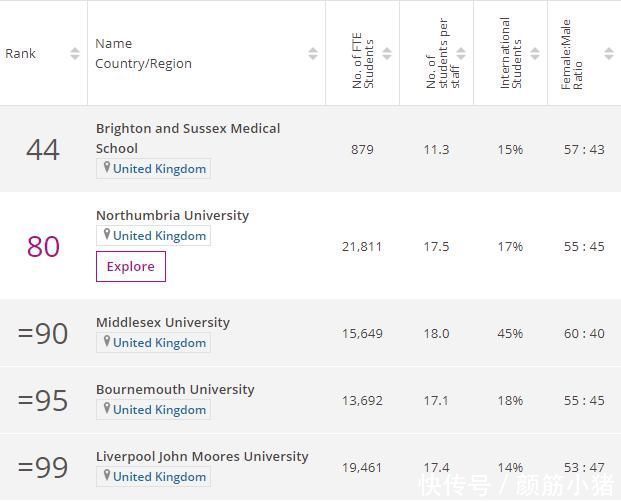
Task: Sort by Name Country/Region arrows
Action: coord(313,54)
